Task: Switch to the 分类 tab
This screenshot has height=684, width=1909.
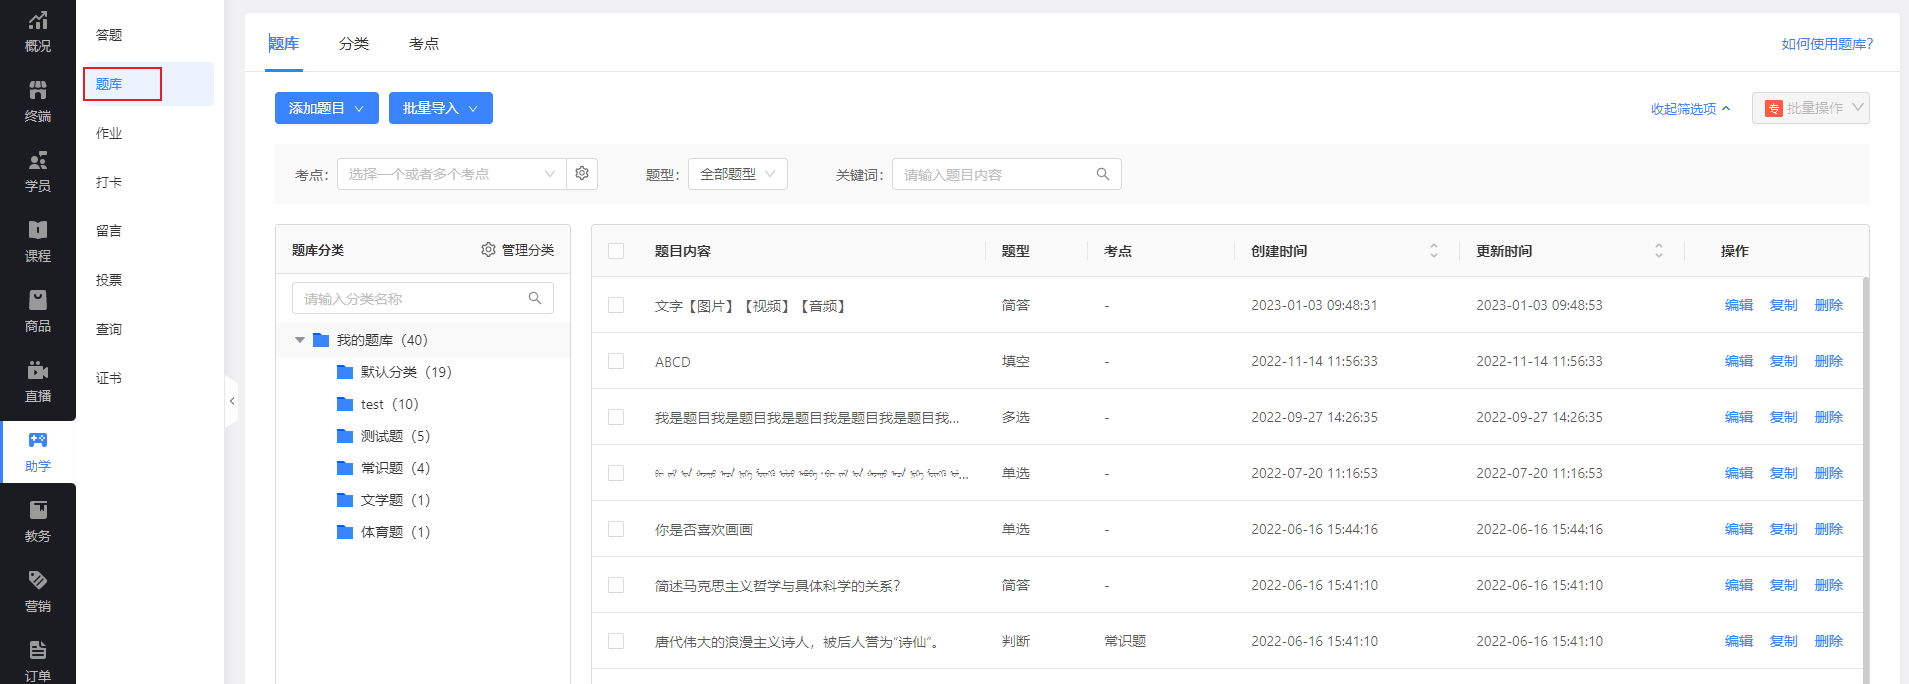Action: tap(353, 44)
